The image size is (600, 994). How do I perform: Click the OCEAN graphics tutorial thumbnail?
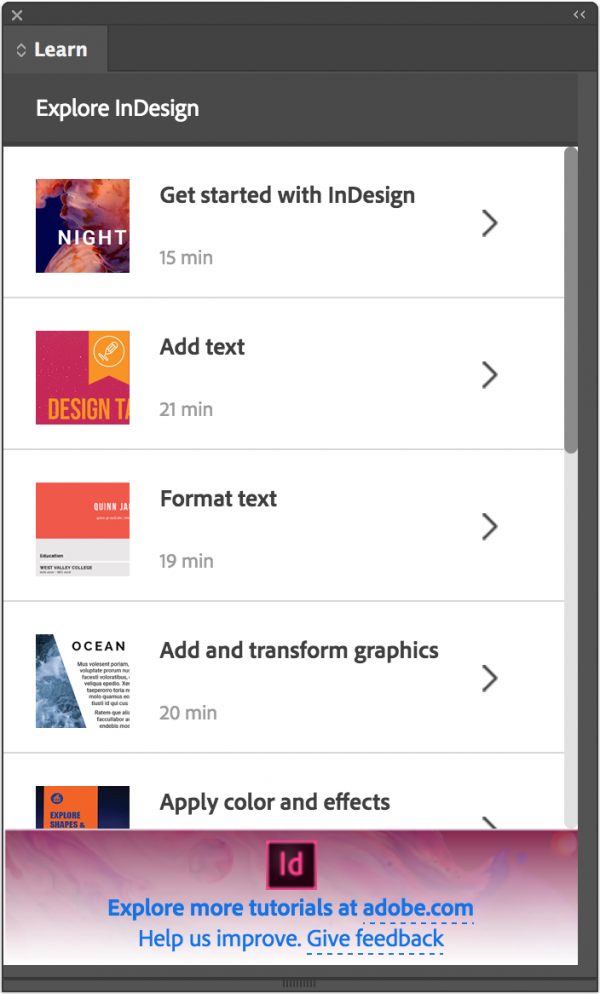coord(82,680)
